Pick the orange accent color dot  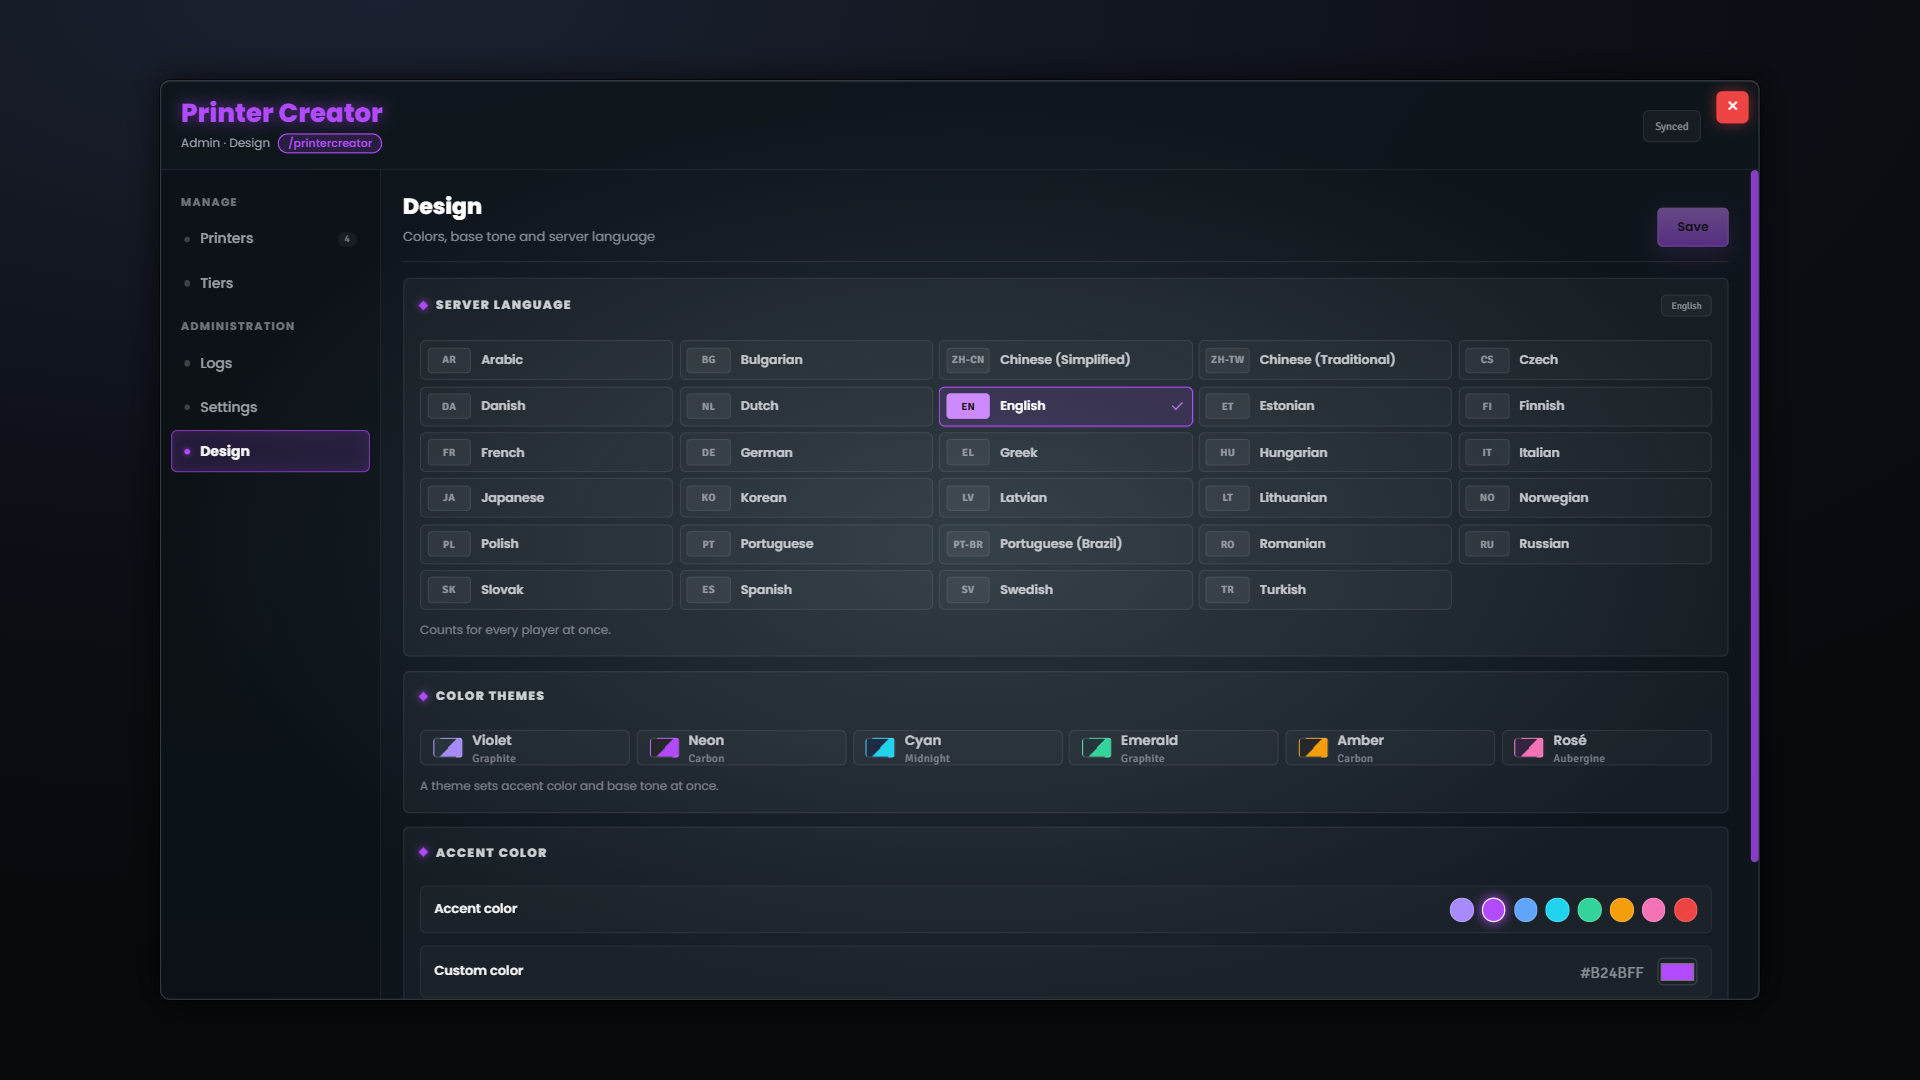pos(1622,910)
